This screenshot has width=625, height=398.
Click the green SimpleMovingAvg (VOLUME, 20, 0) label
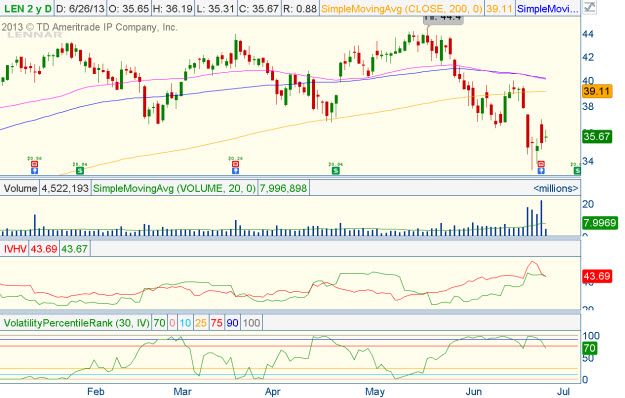click(174, 188)
